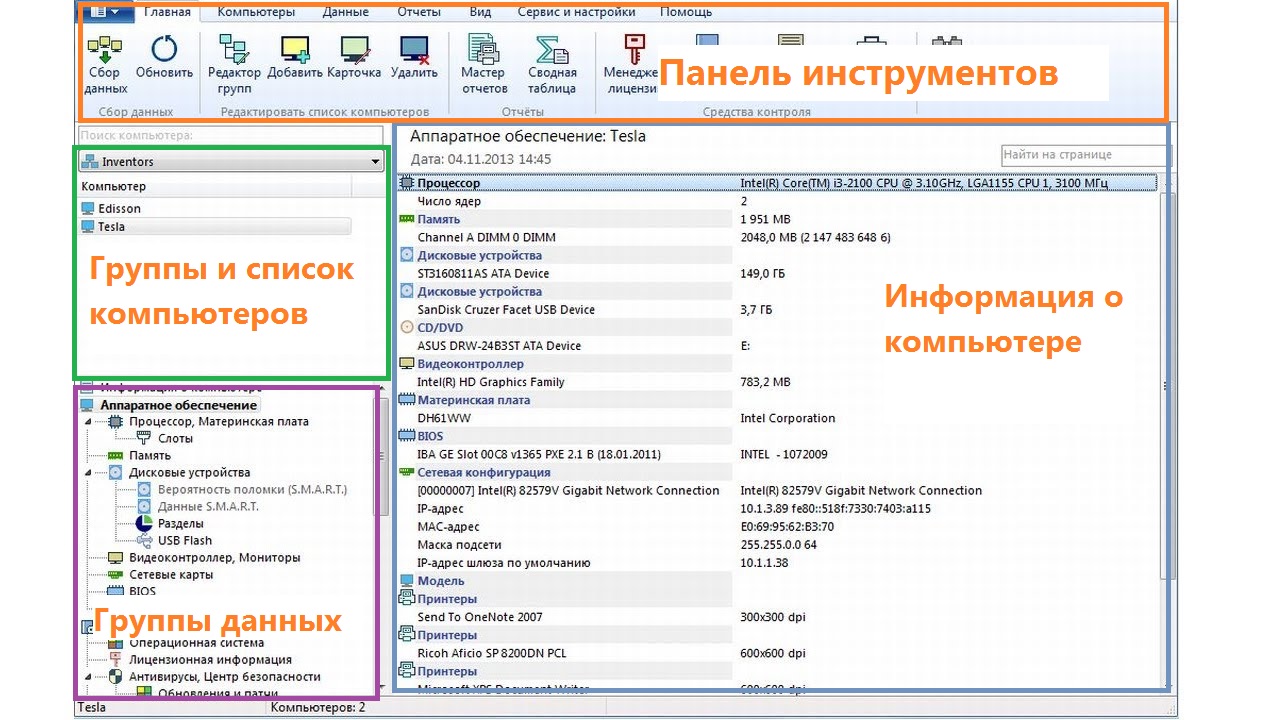Select Вероятность поломки (S.M.A.R.T.) tree item
1280x720 pixels.
(x=252, y=490)
